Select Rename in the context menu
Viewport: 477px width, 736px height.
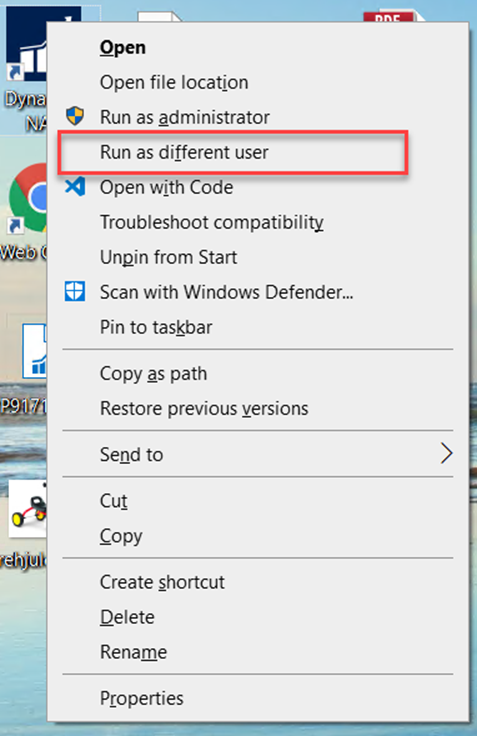coord(133,652)
